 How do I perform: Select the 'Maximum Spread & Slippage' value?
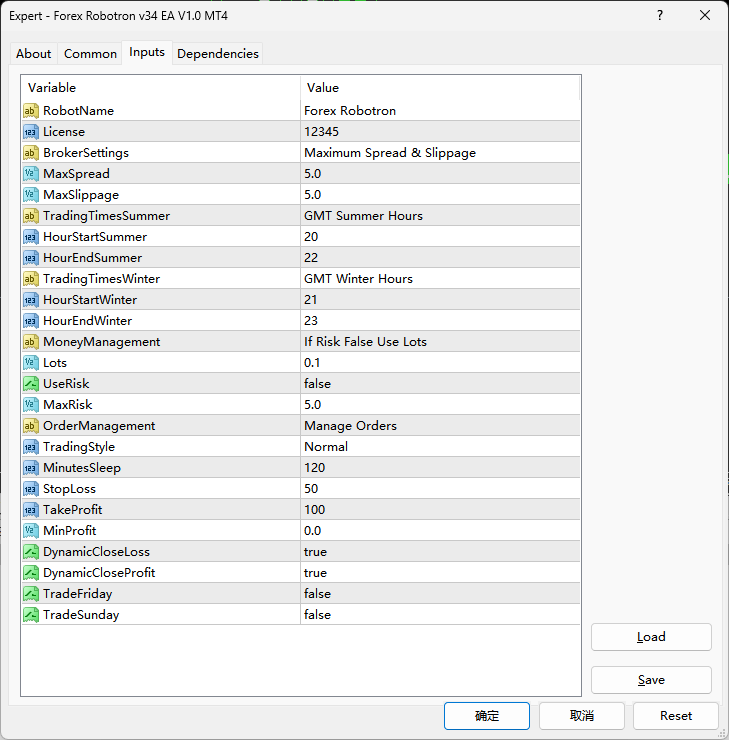(440, 153)
